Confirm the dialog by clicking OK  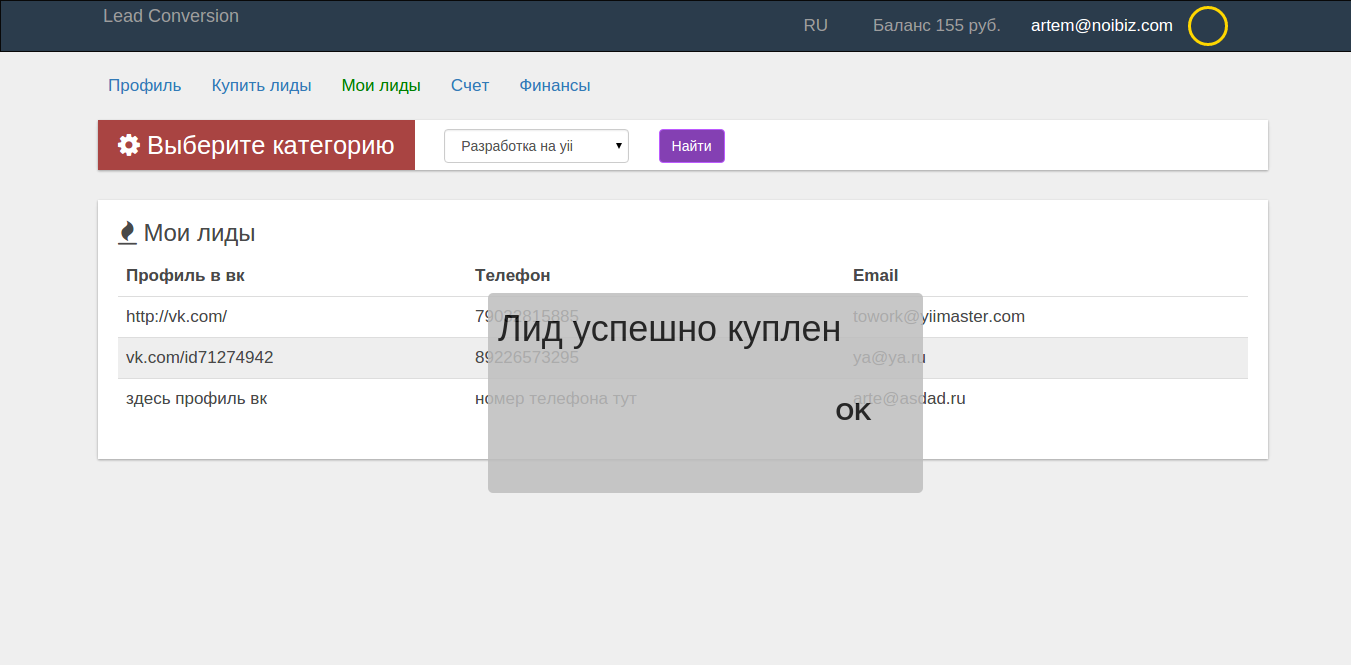[853, 412]
